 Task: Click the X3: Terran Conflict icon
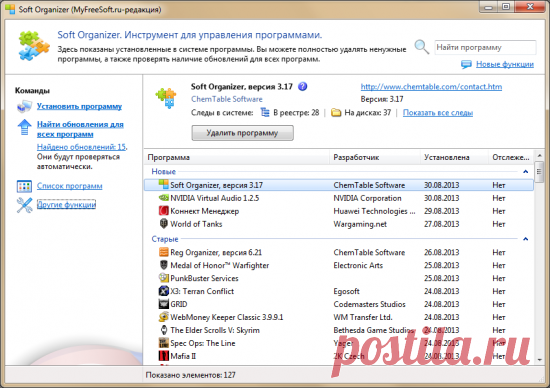[163, 291]
